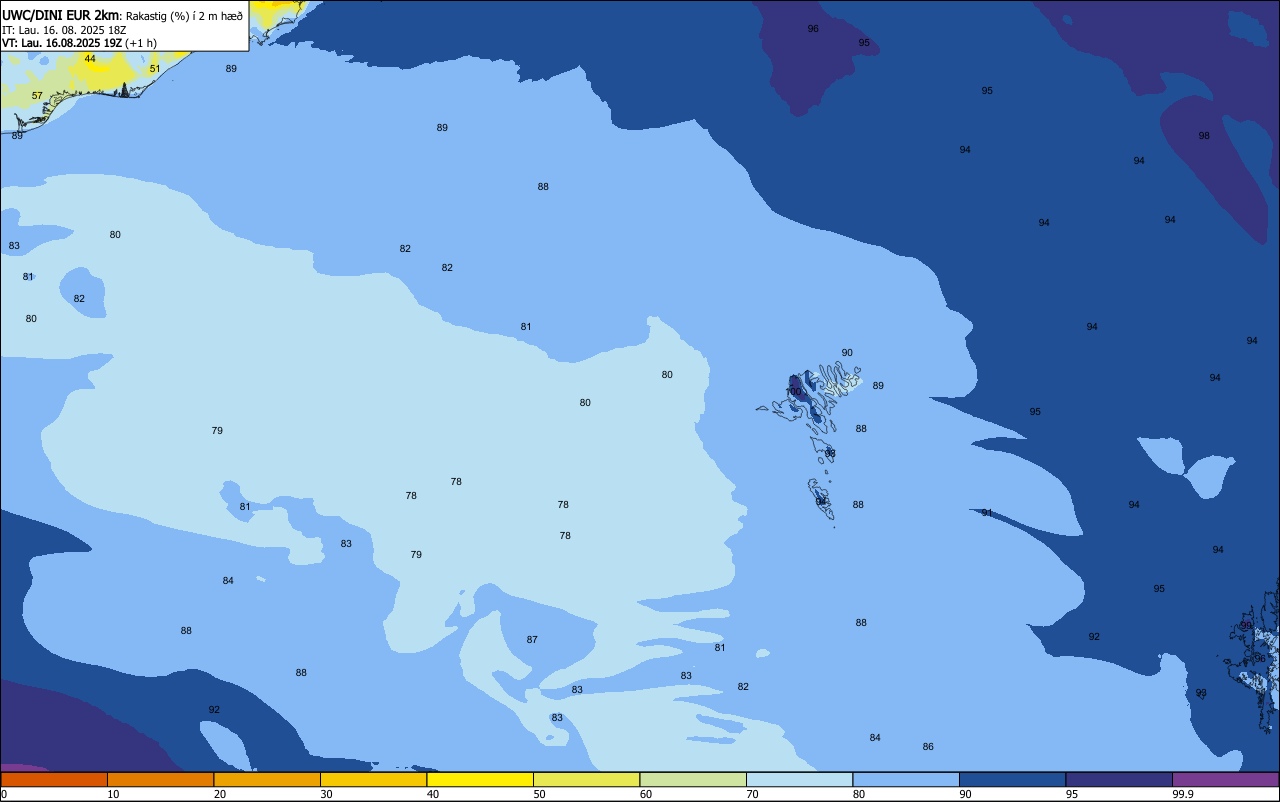The height and width of the screenshot is (802, 1280).
Task: Click the map title 'UWC/DINI EUR 2km'
Action: click(x=61, y=15)
